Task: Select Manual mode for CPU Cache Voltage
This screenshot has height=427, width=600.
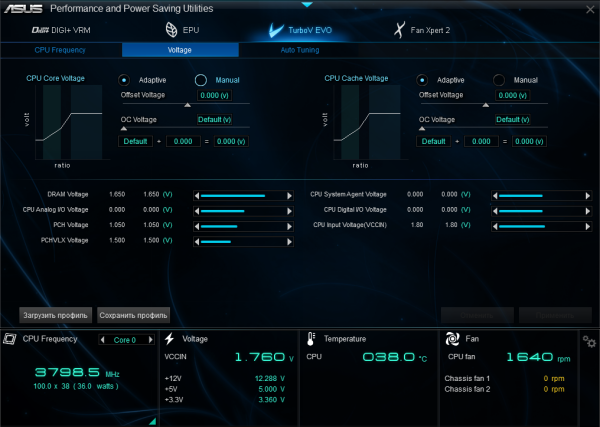Action: tap(500, 80)
